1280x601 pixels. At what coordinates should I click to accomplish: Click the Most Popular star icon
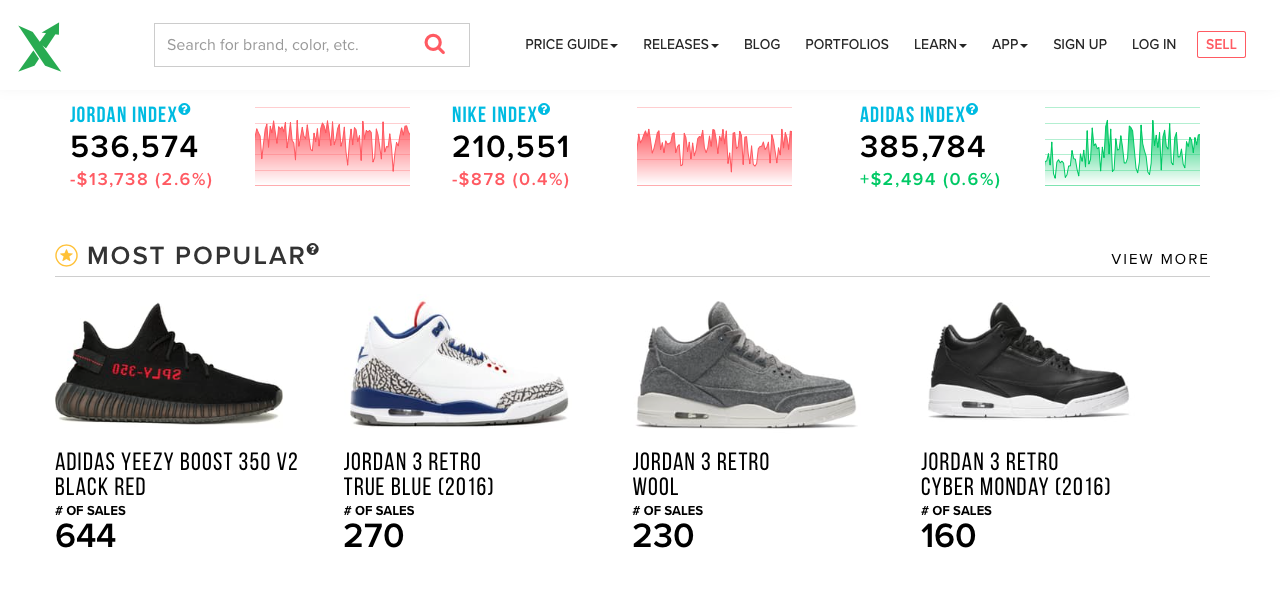pos(66,256)
